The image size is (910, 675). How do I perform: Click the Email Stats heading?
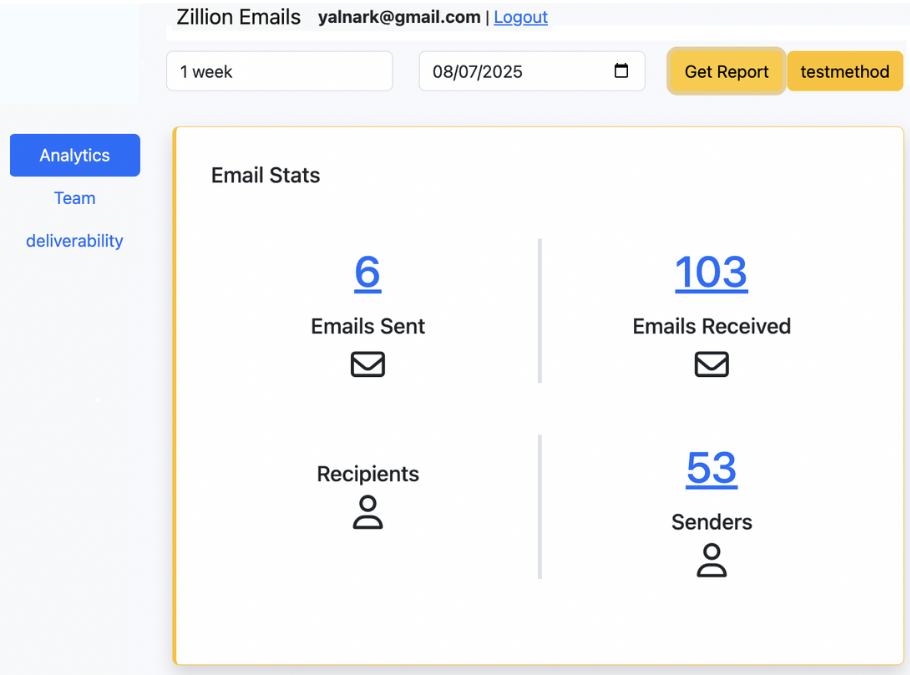point(265,175)
